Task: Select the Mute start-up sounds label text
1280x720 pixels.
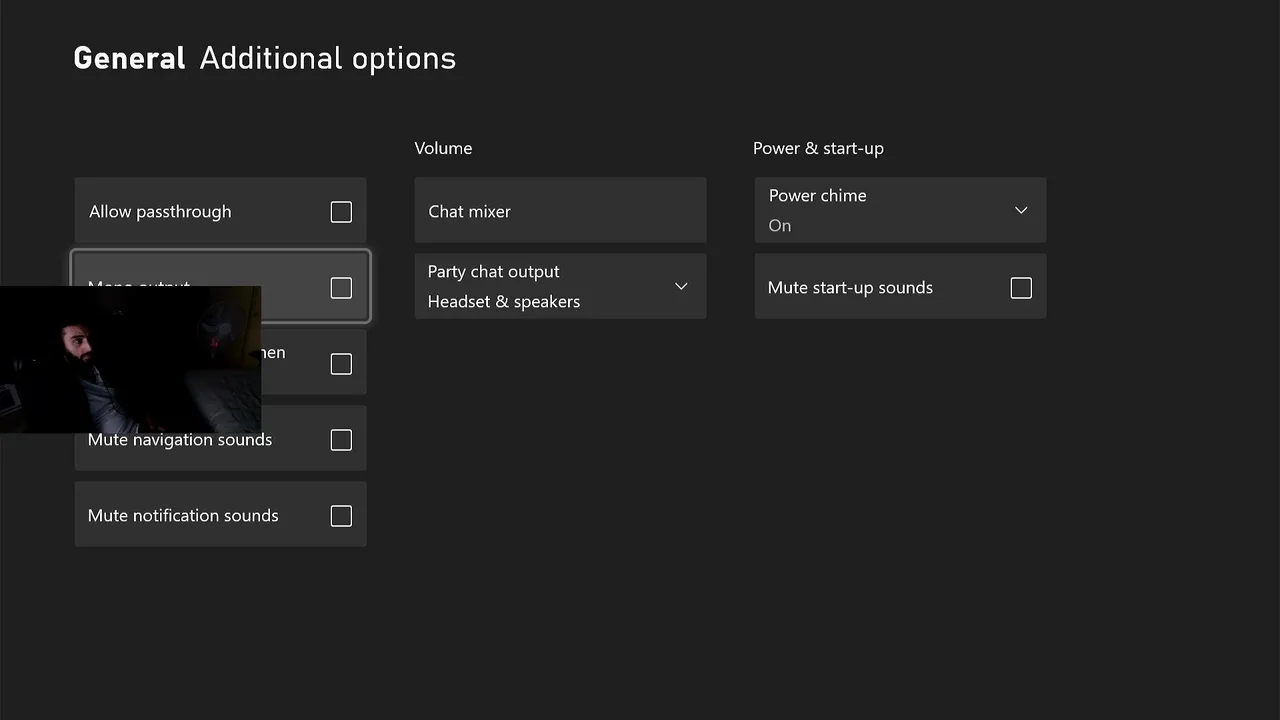Action: [x=850, y=288]
